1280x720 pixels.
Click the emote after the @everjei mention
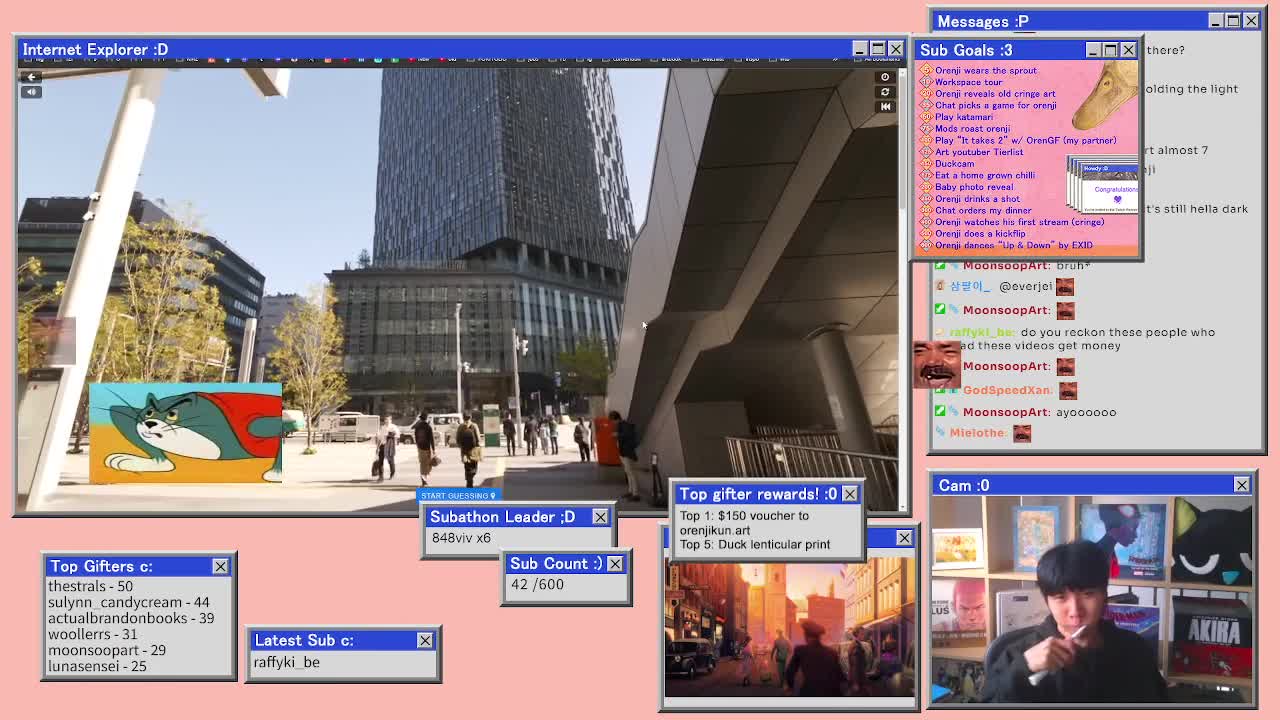tap(1064, 287)
